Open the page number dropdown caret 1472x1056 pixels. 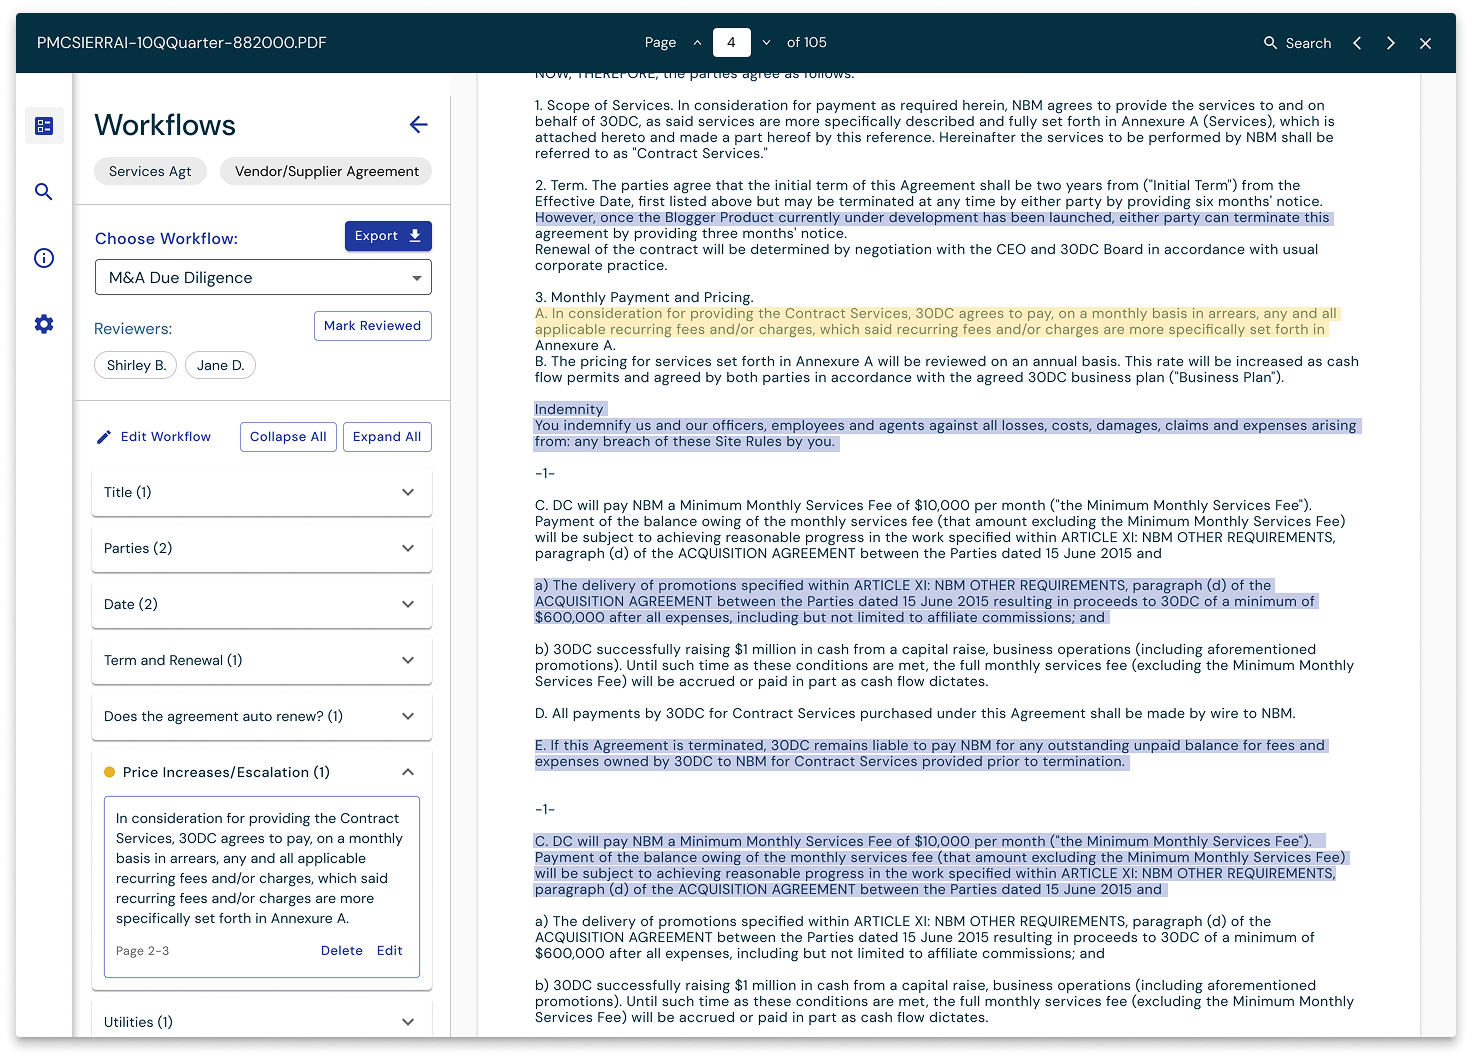click(766, 43)
